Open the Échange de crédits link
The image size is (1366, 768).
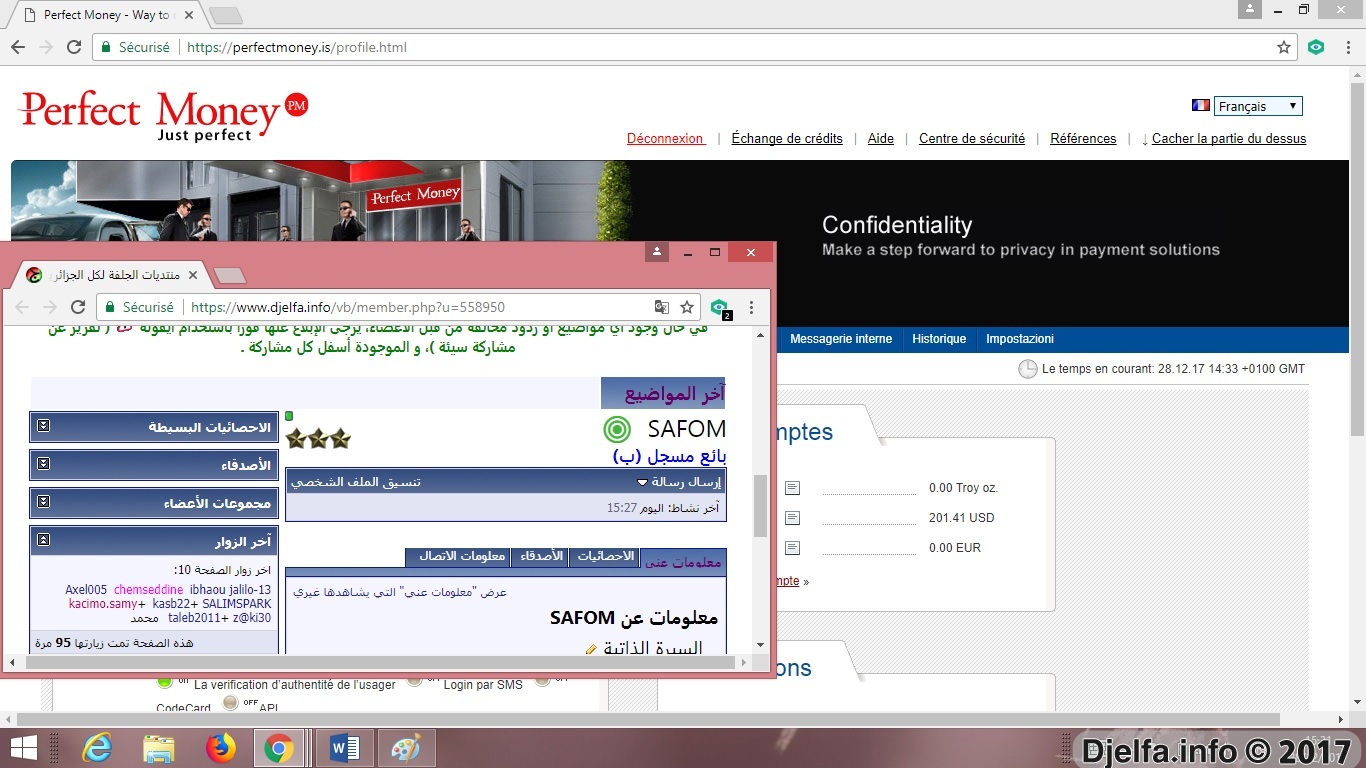787,139
